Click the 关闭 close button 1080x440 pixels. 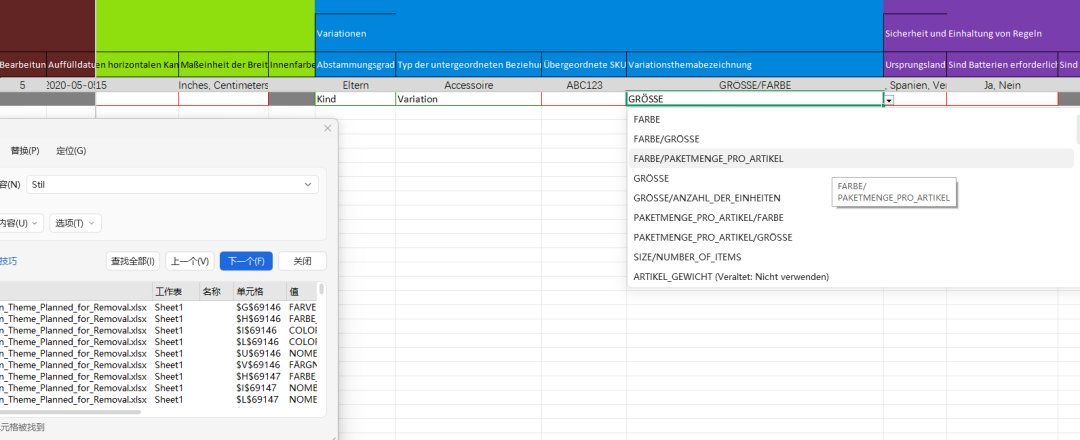click(x=302, y=261)
